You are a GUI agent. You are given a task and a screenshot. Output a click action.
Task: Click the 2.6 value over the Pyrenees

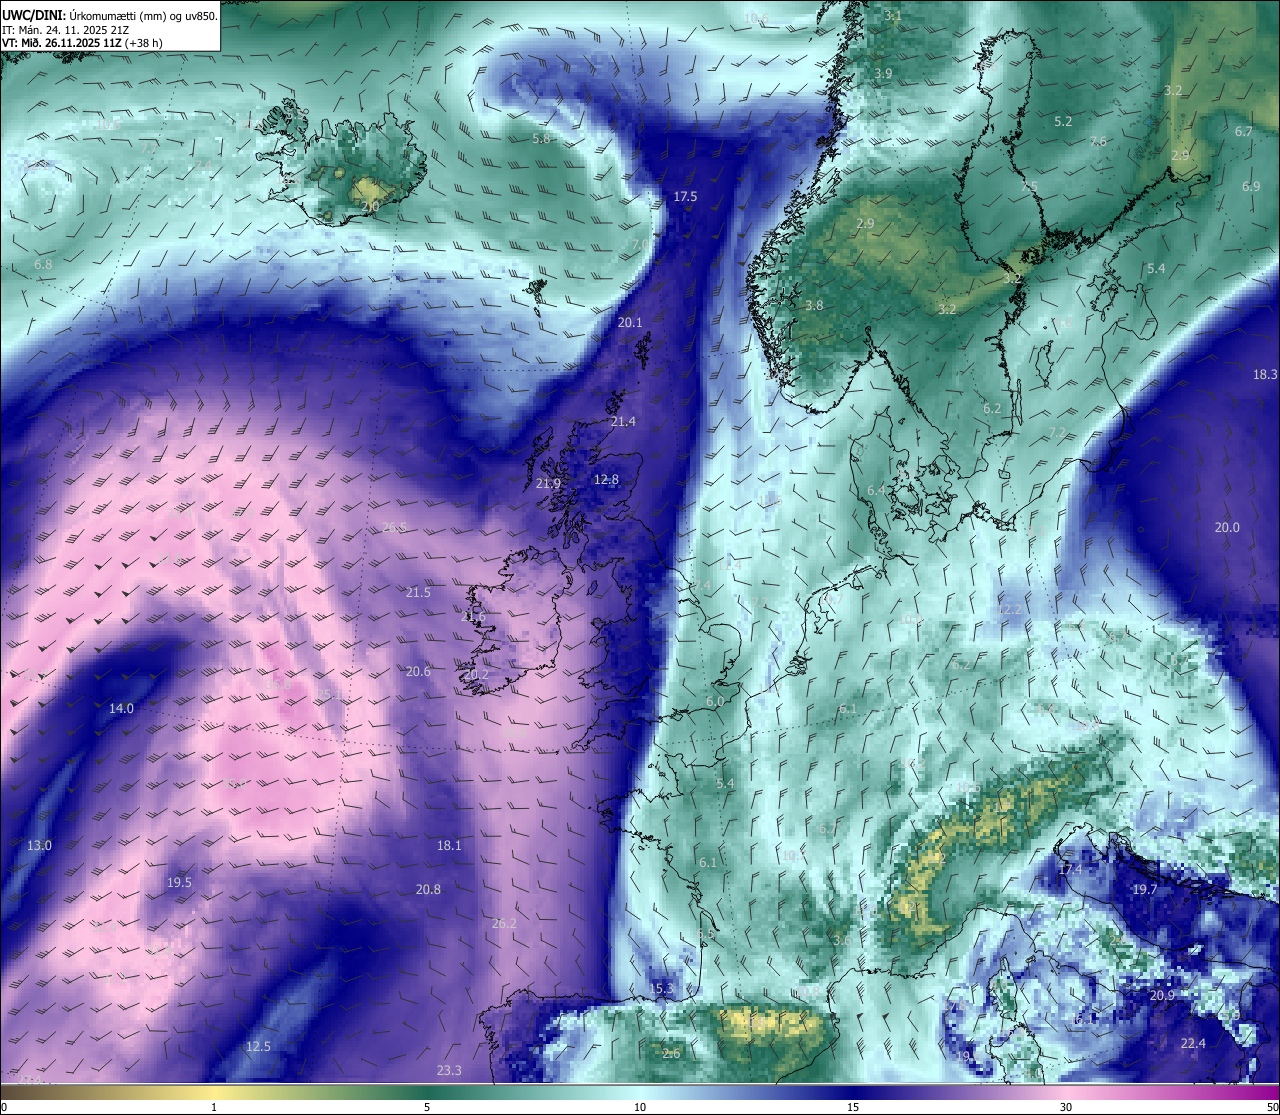click(x=671, y=1054)
